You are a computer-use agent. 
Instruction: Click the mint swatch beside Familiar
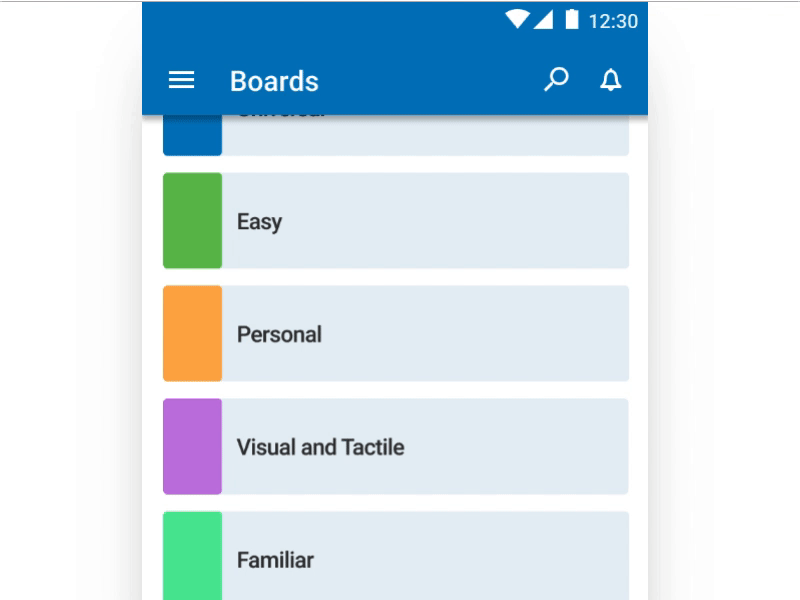coord(193,557)
